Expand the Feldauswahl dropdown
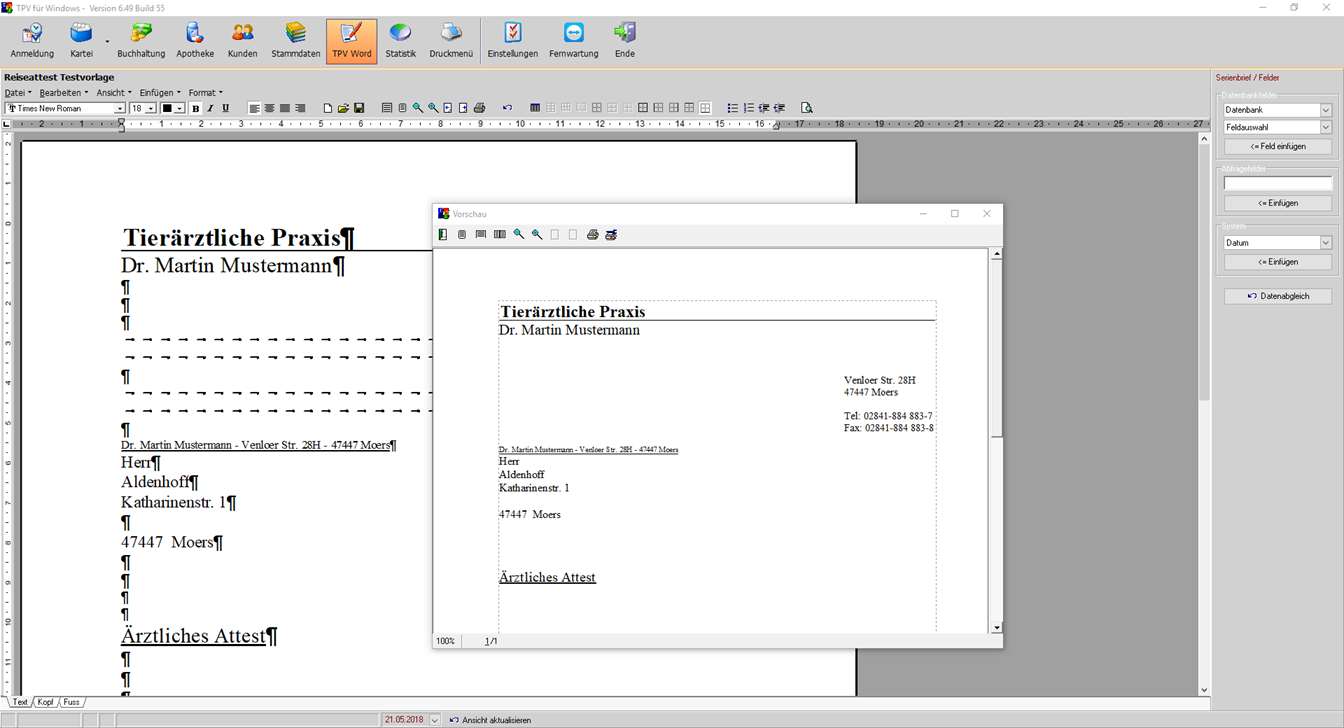Screen dimensions: 1344x728 pyautogui.click(x=1326, y=128)
